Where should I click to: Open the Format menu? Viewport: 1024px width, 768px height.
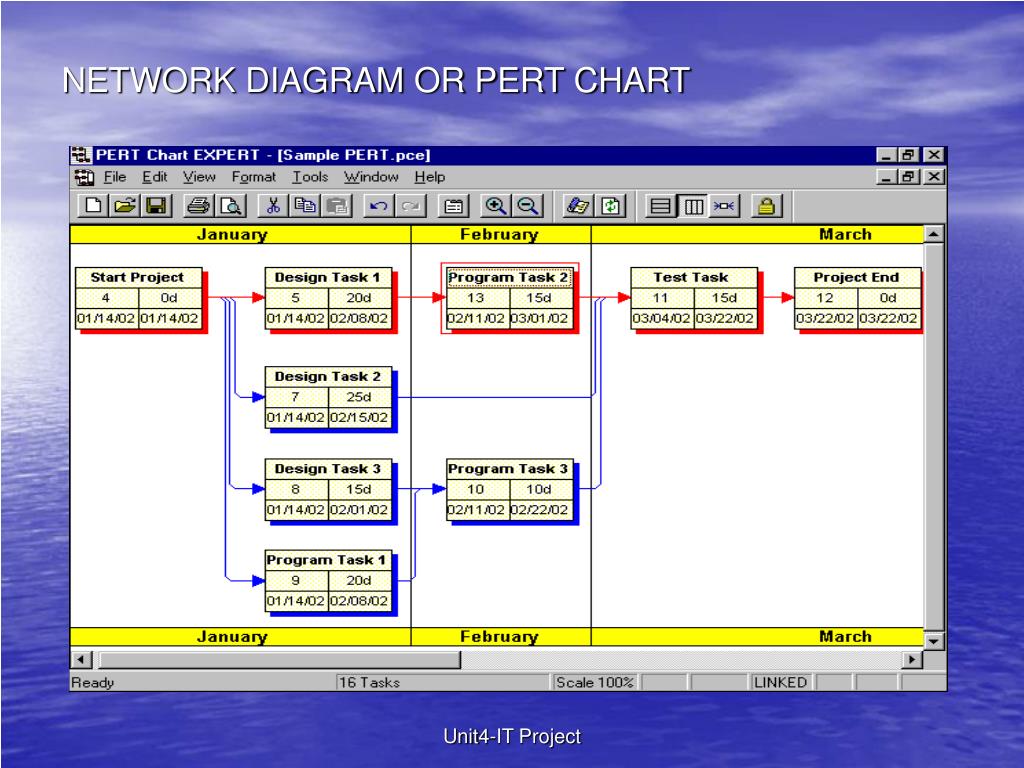pyautogui.click(x=253, y=177)
